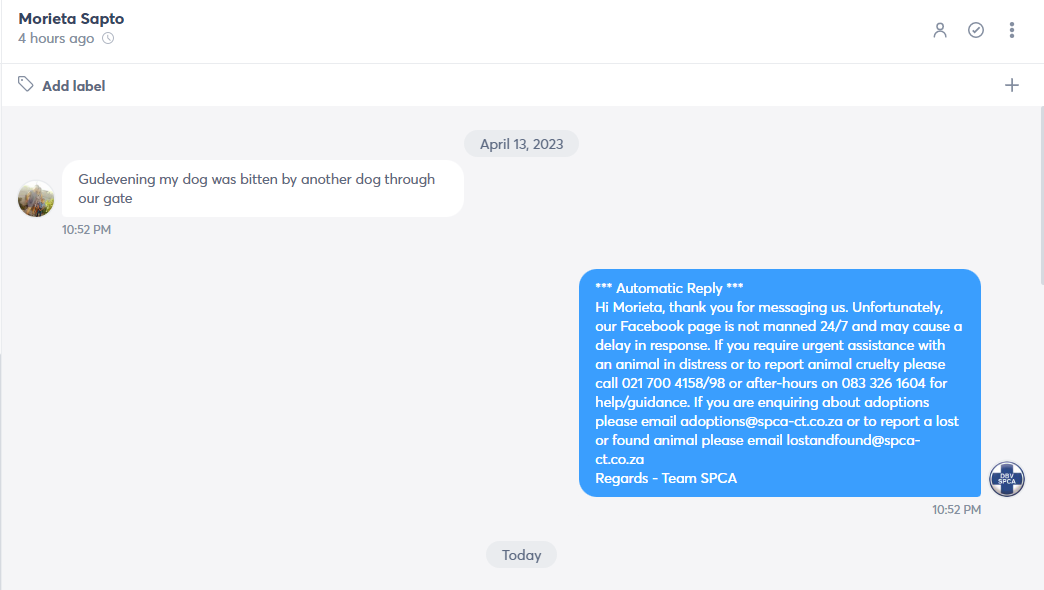The image size is (1044, 590).
Task: Open the three-dot more options menu
Action: tap(1011, 30)
